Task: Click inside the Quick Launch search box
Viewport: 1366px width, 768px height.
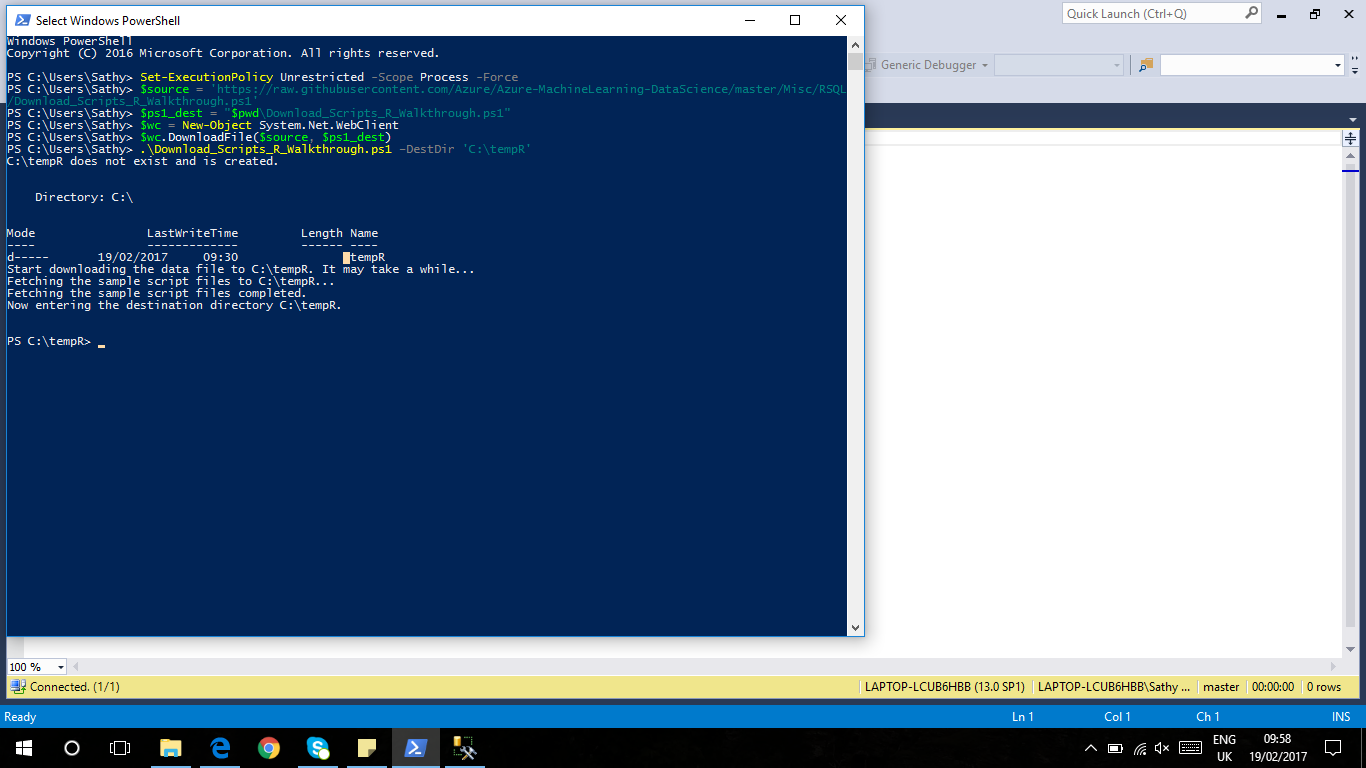Action: pos(1155,13)
